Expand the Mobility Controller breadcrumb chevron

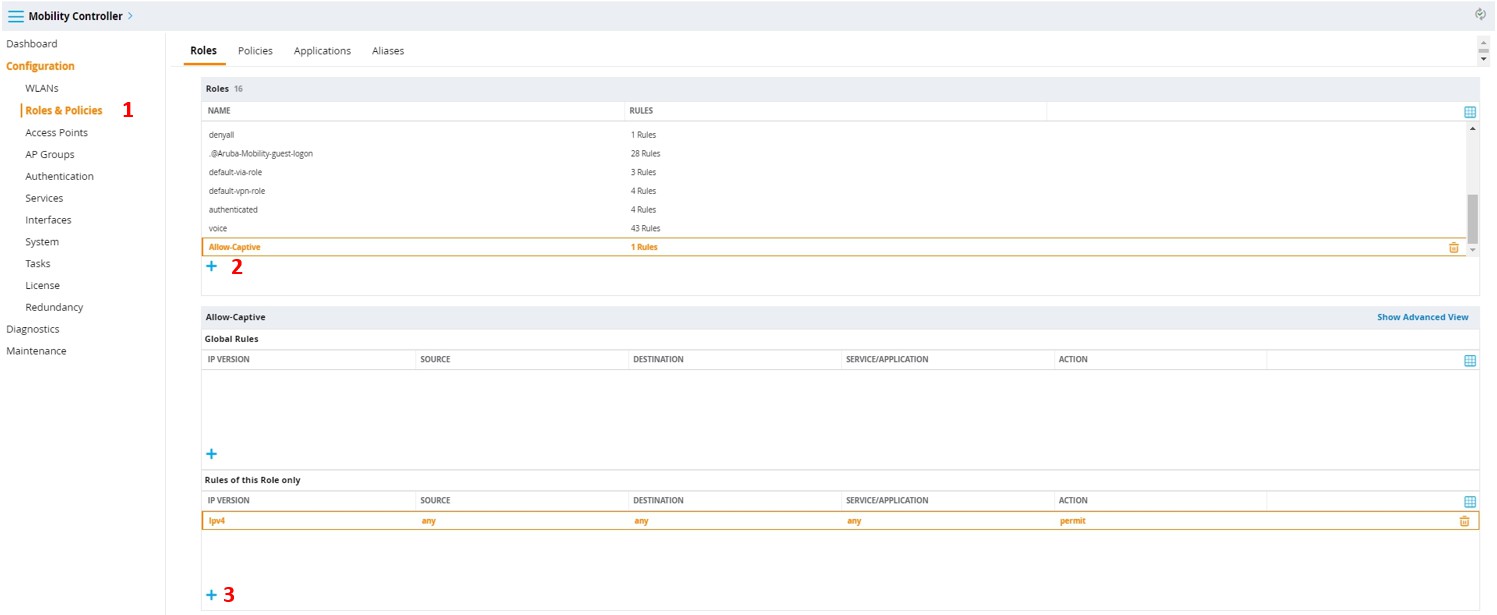point(130,16)
